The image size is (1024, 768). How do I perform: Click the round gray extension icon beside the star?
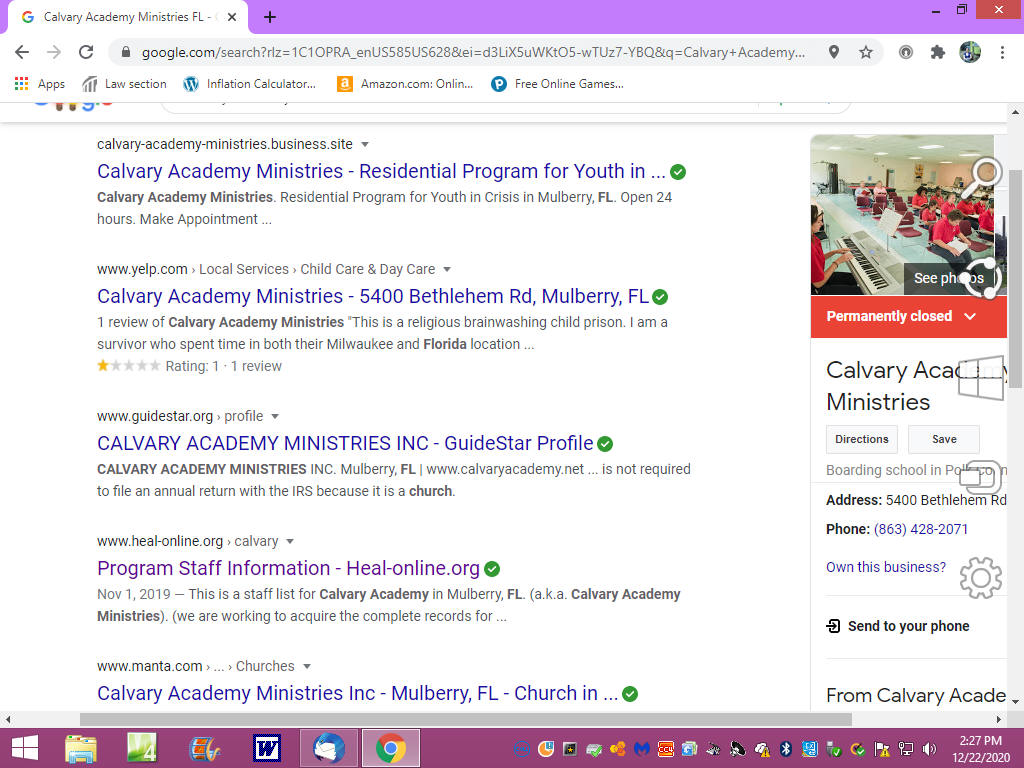[x=906, y=52]
